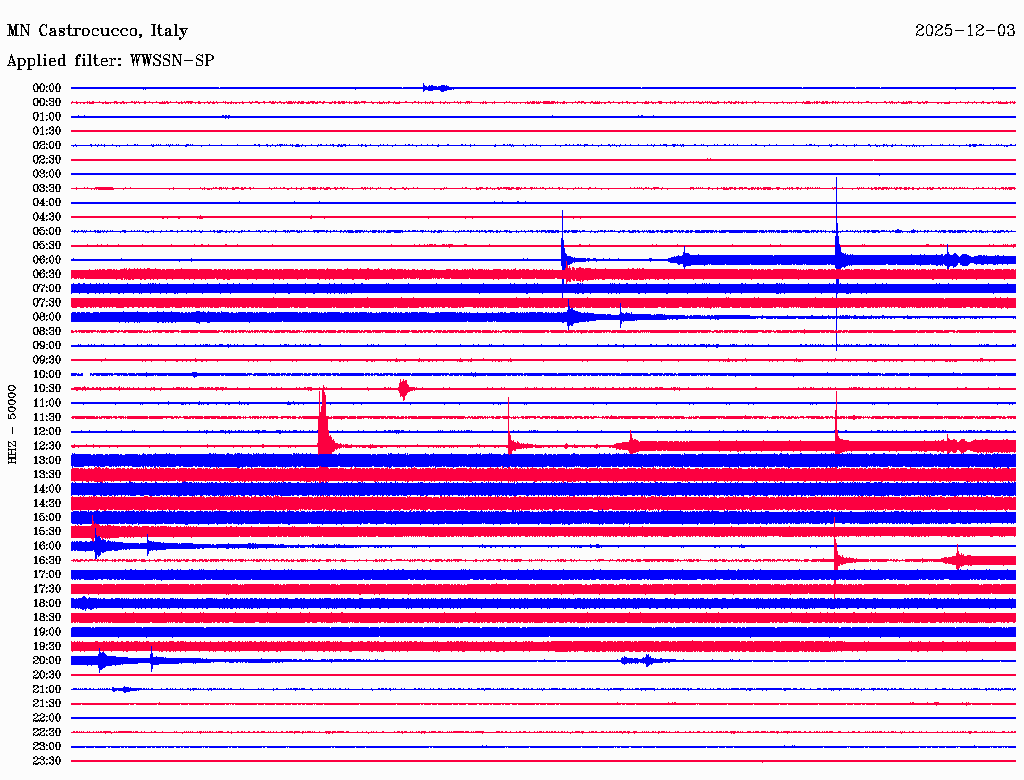Select the "Applied filter: WWSSN-SP" text
The height and width of the screenshot is (780, 1024).
[110, 61]
